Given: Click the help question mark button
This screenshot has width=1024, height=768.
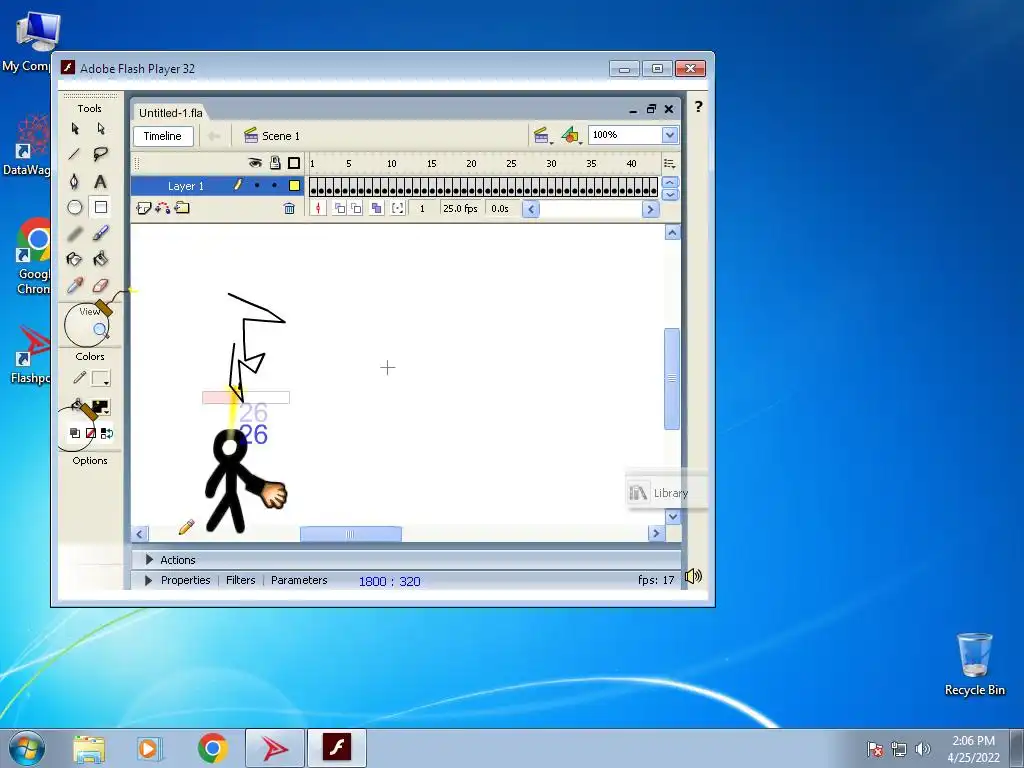Looking at the screenshot, I should (x=698, y=106).
